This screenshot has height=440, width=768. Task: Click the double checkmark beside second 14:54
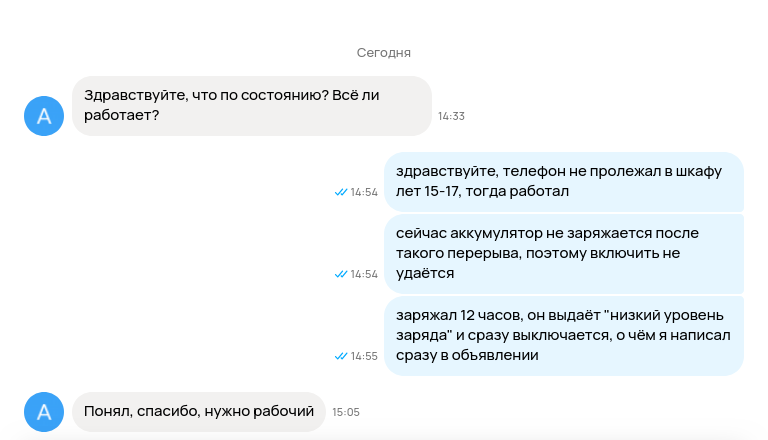coord(341,274)
